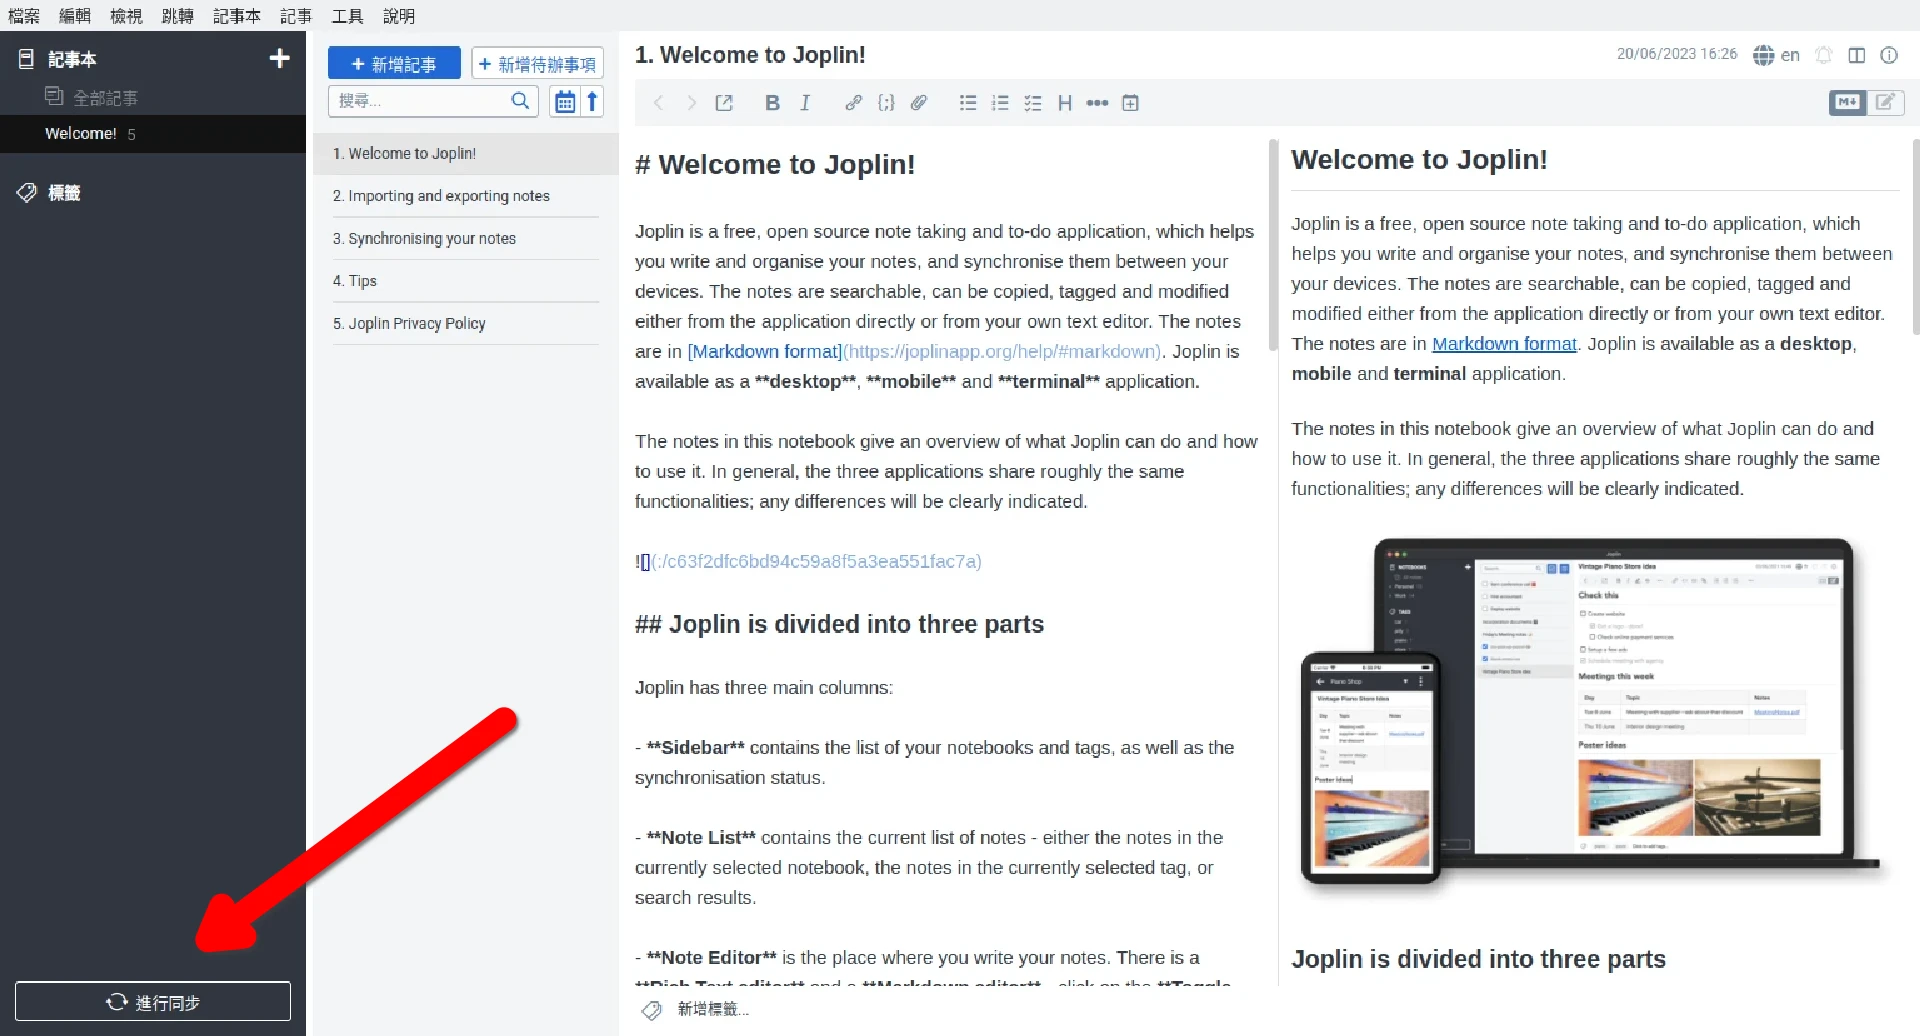This screenshot has width=1920, height=1036.
Task: Insert a checkbox list from the toolbar
Action: 1033,103
